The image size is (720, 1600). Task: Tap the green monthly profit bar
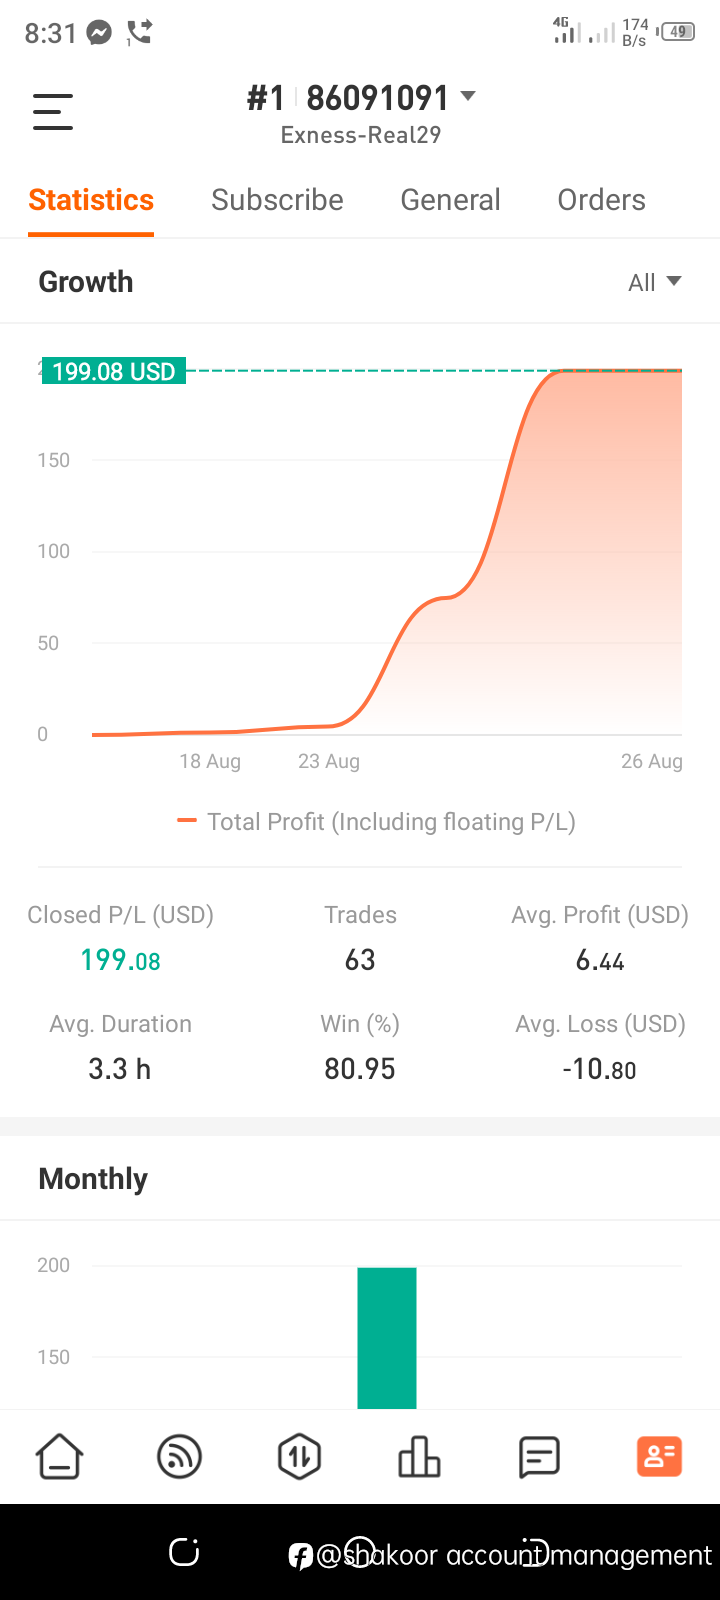pos(387,1338)
